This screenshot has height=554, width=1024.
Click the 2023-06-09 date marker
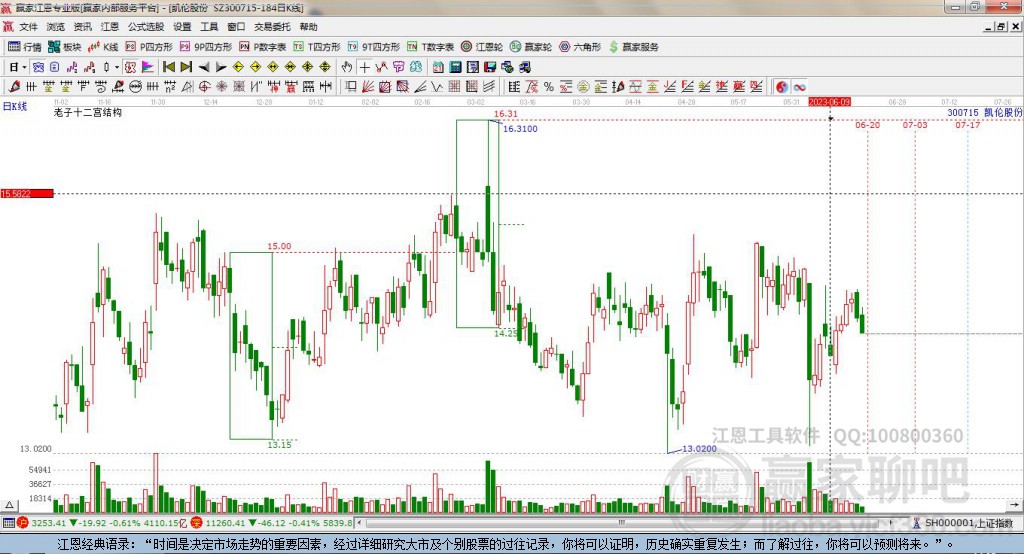click(829, 102)
